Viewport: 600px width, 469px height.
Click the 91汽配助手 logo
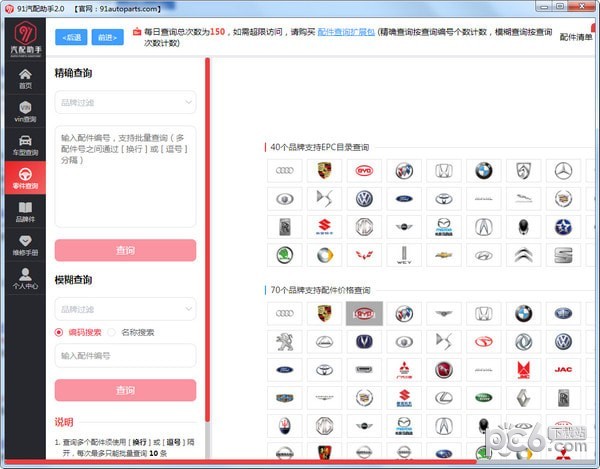[x=26, y=38]
